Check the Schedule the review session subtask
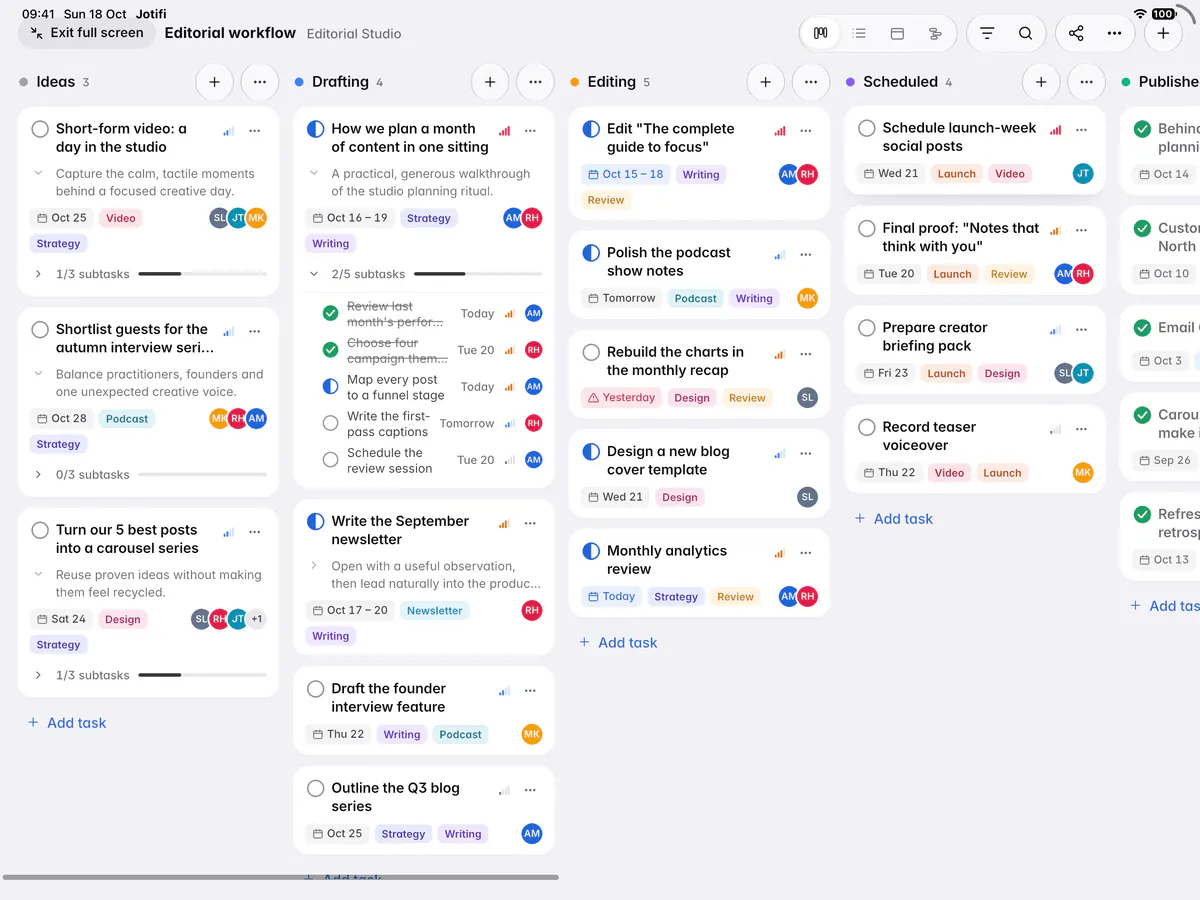 coord(330,460)
